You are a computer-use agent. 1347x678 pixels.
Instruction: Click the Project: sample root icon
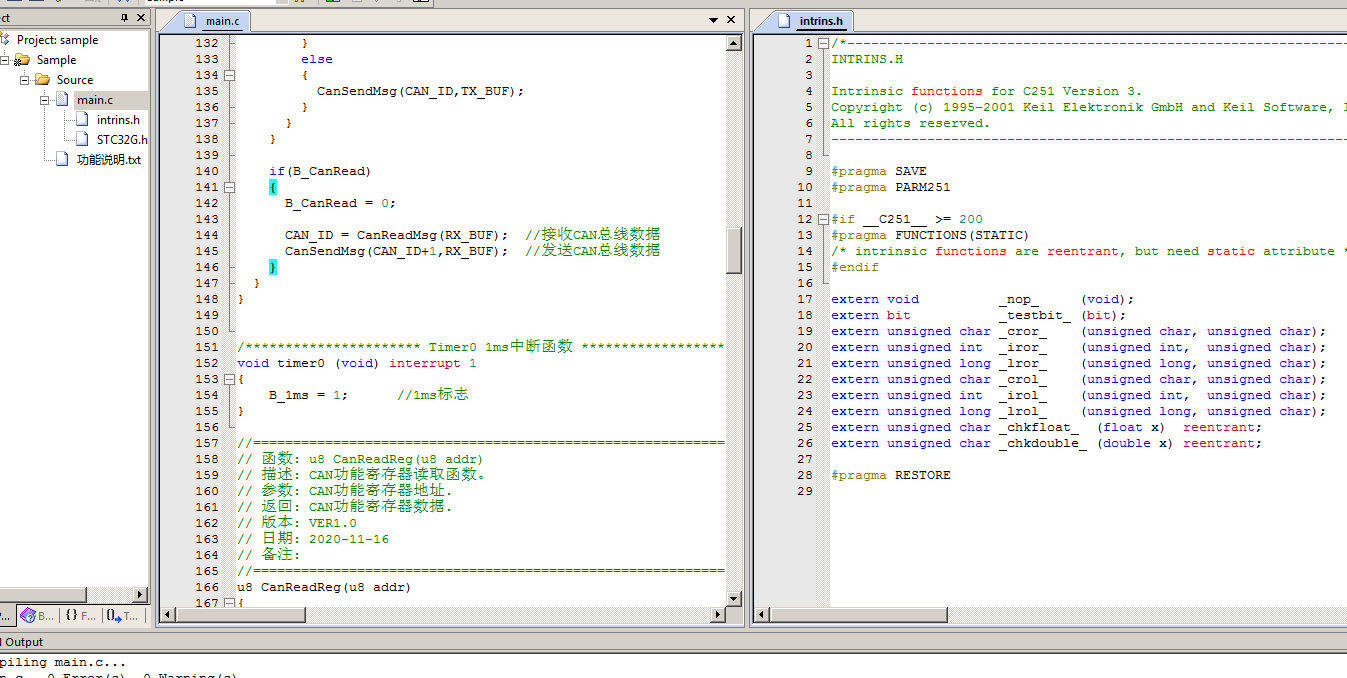point(5,40)
